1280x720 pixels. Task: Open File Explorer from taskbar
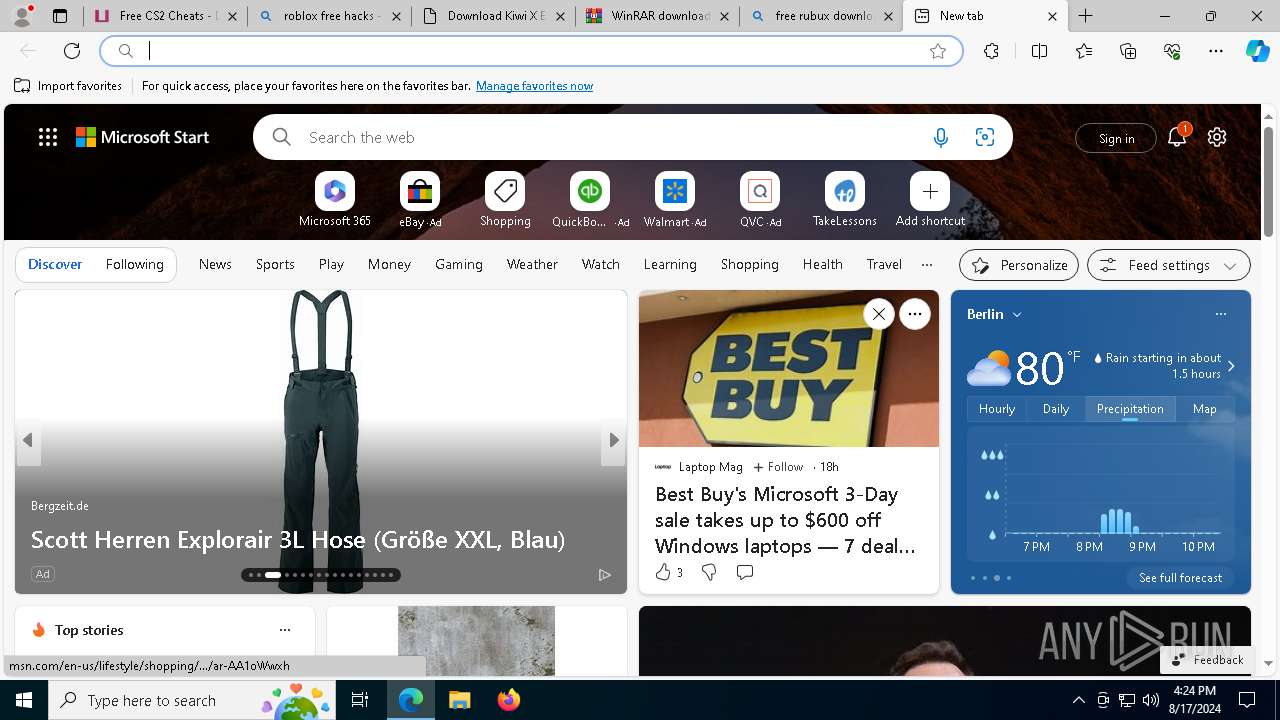click(x=459, y=700)
